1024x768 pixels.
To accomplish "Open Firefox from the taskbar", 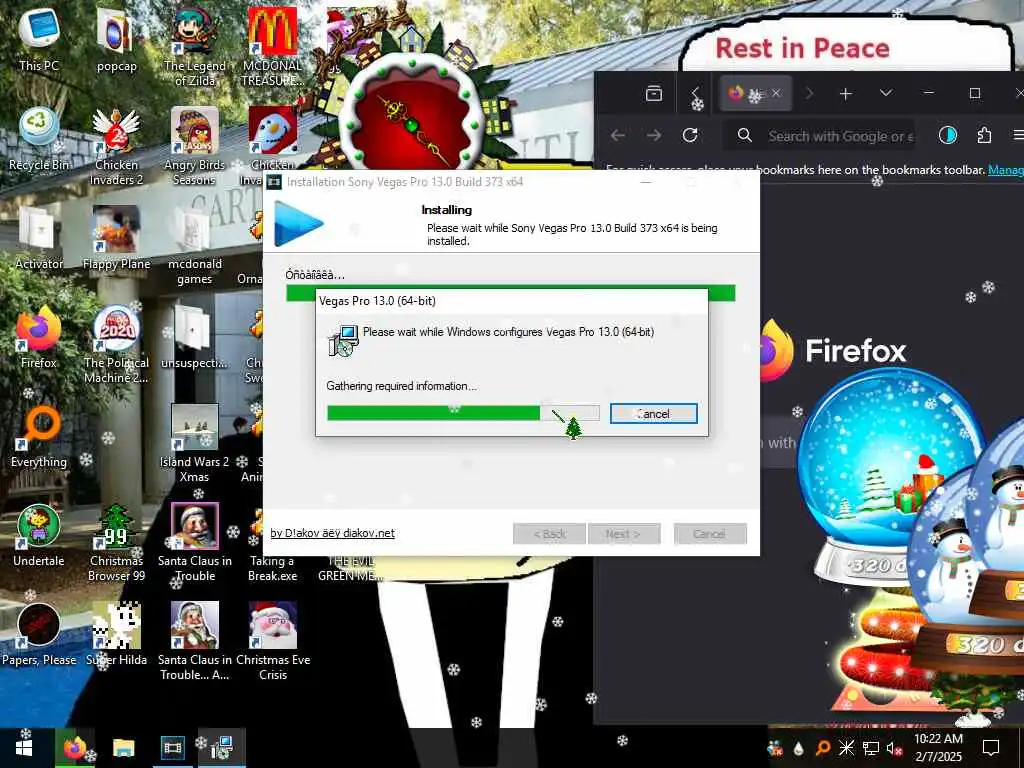I will (74, 748).
